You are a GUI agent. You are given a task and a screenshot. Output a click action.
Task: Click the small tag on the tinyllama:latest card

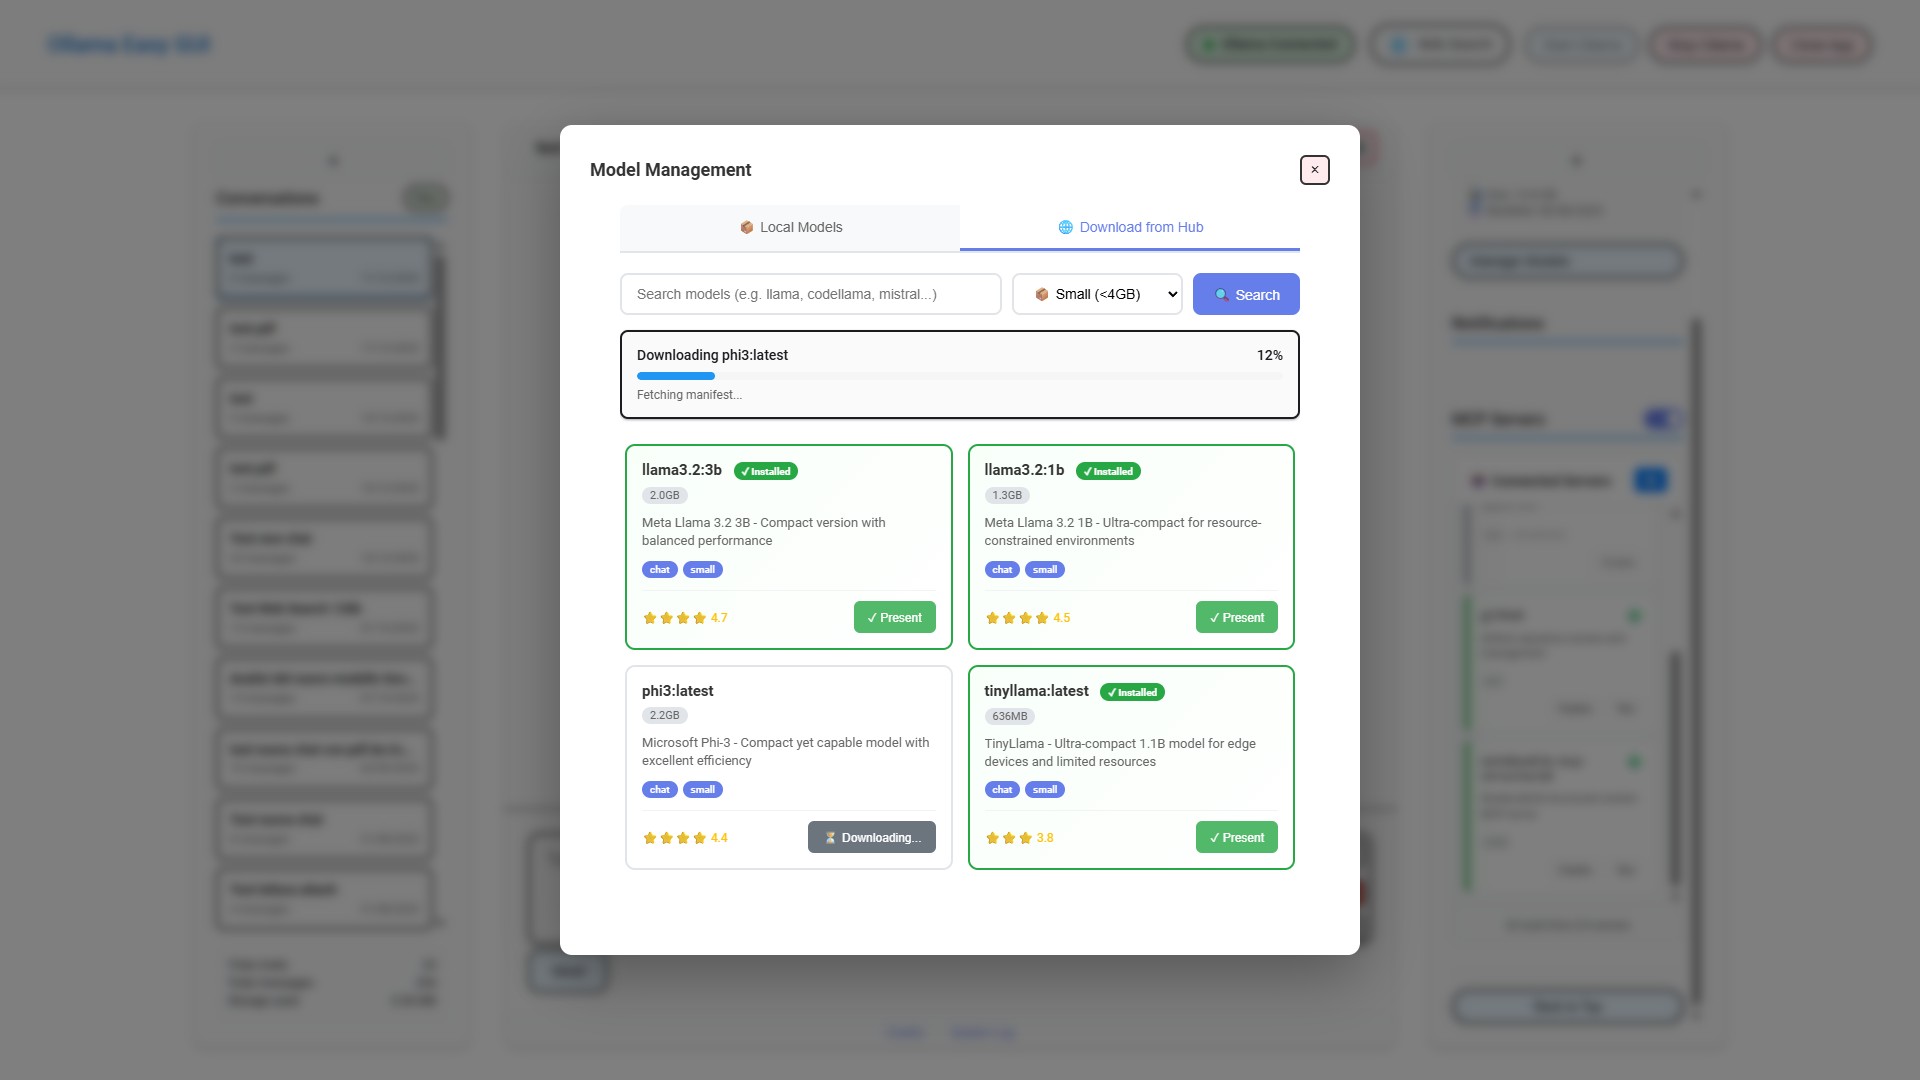[1044, 790]
